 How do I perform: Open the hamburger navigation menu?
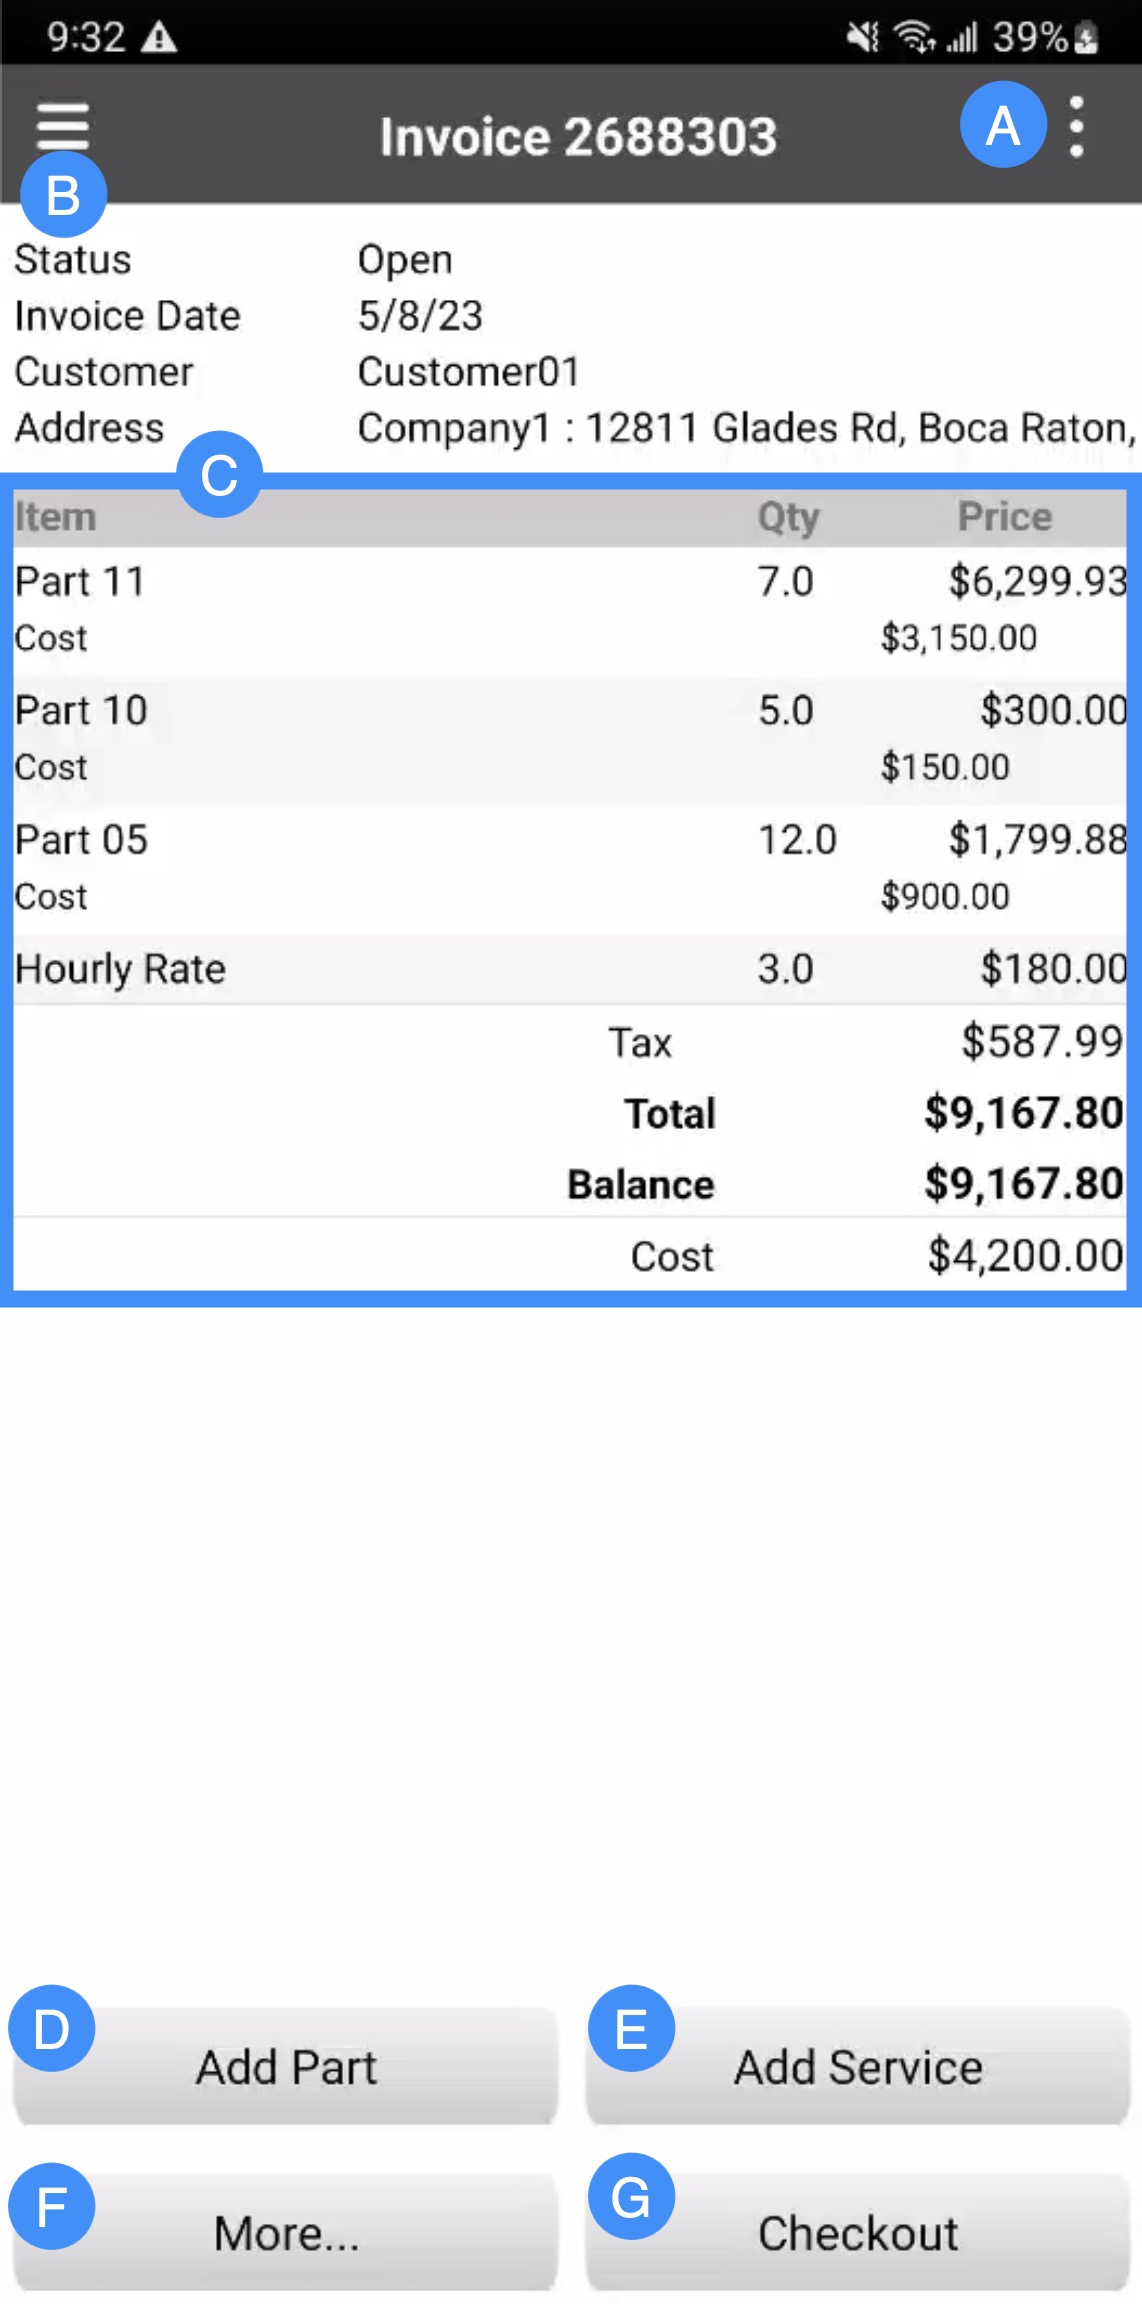[x=62, y=126]
